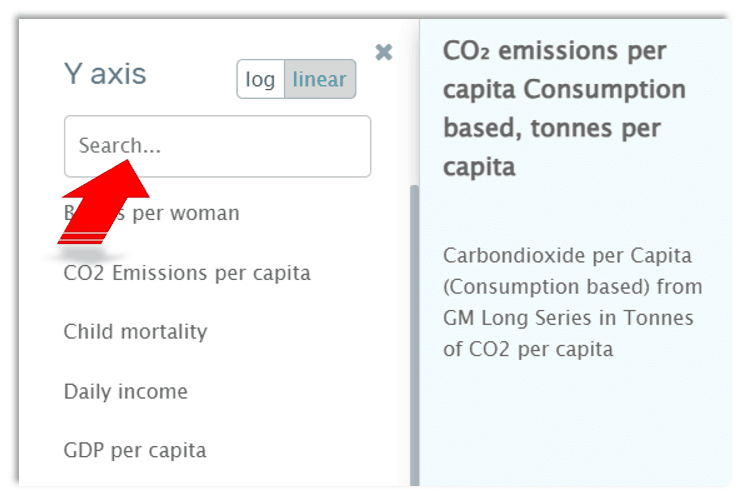Set the Y axis scale to linear
Screen dimensions: 742x502
click(x=319, y=80)
